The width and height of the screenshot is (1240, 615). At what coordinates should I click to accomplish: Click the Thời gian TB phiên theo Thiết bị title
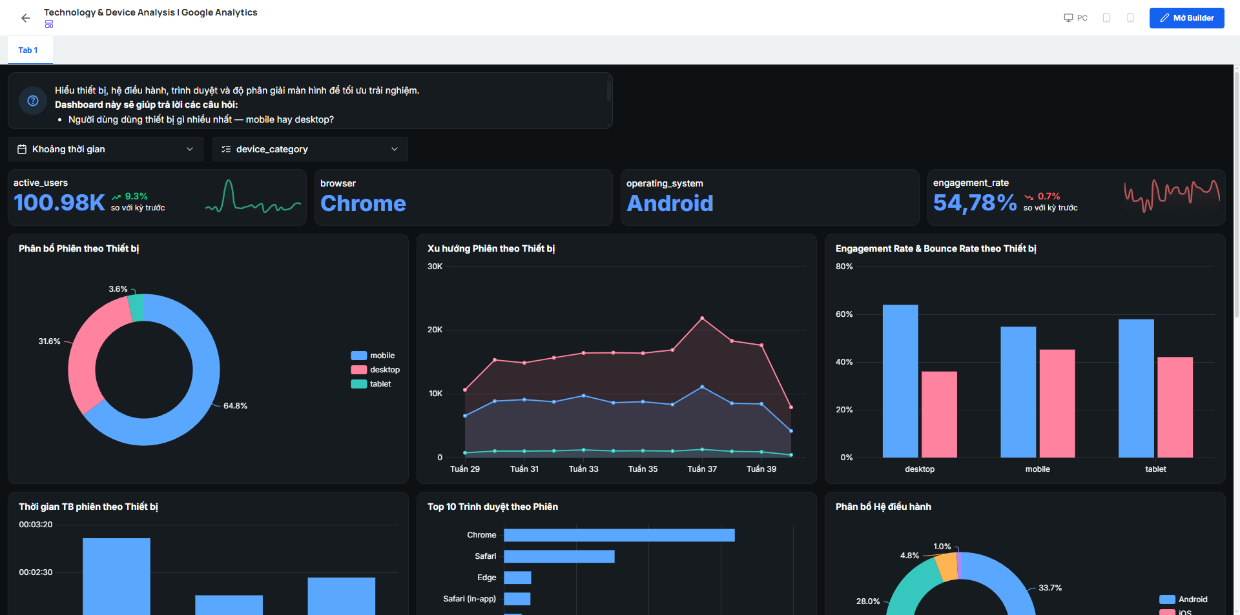click(88, 507)
